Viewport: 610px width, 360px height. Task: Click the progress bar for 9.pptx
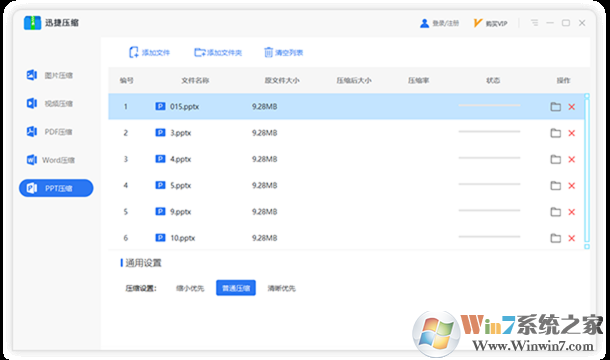(489, 211)
